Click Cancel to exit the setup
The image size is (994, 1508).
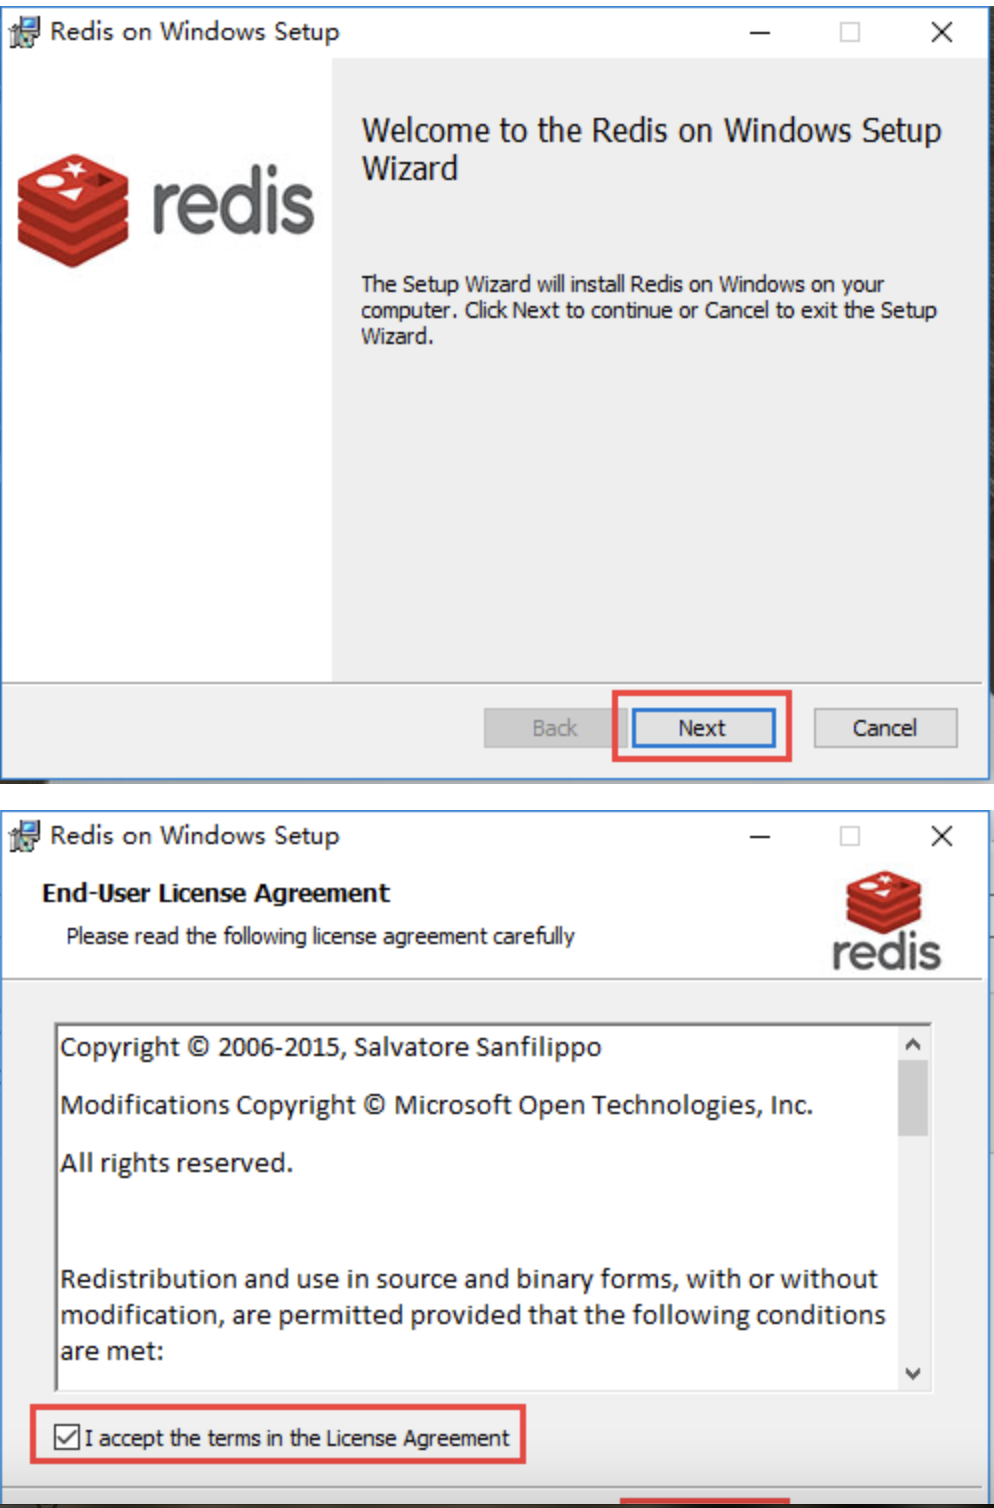(885, 728)
